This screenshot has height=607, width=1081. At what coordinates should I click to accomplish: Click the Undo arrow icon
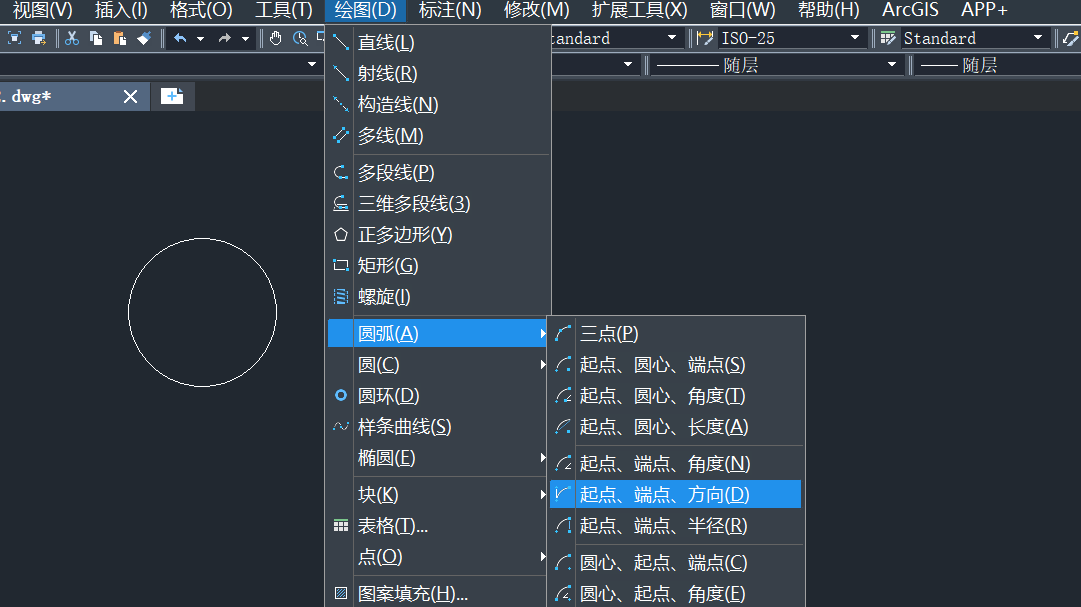[x=181, y=38]
